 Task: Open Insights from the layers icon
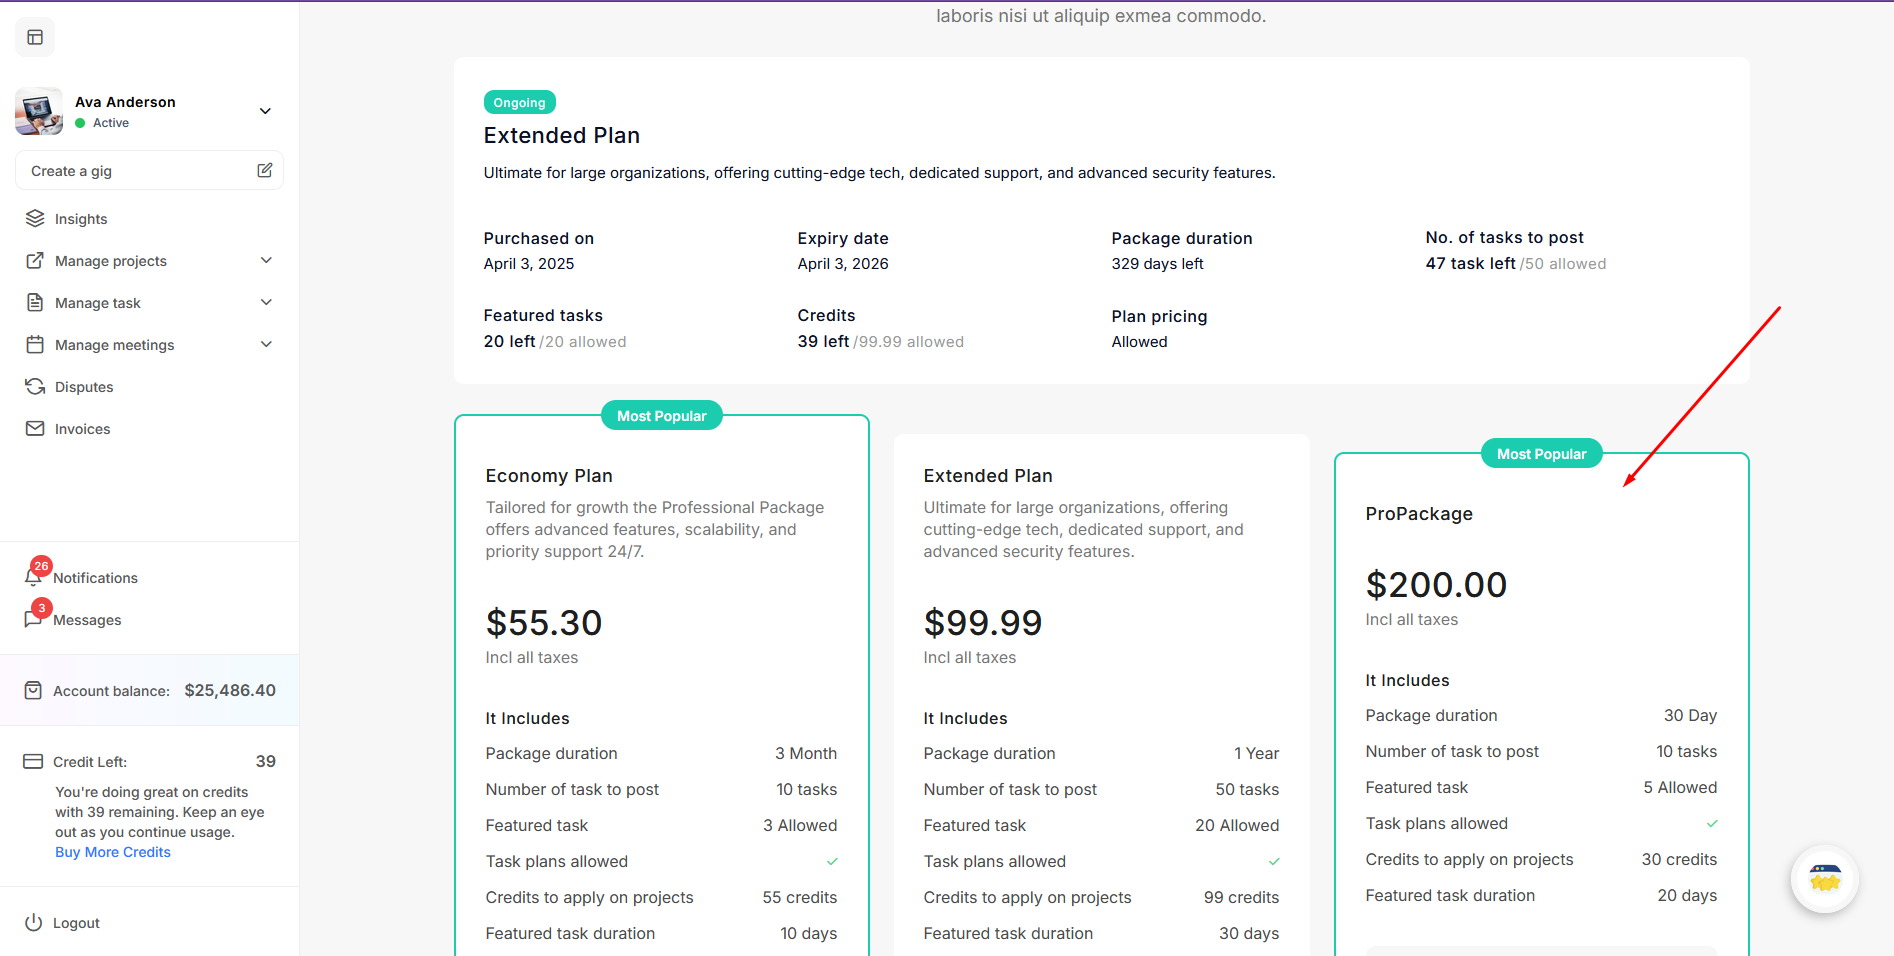35,219
